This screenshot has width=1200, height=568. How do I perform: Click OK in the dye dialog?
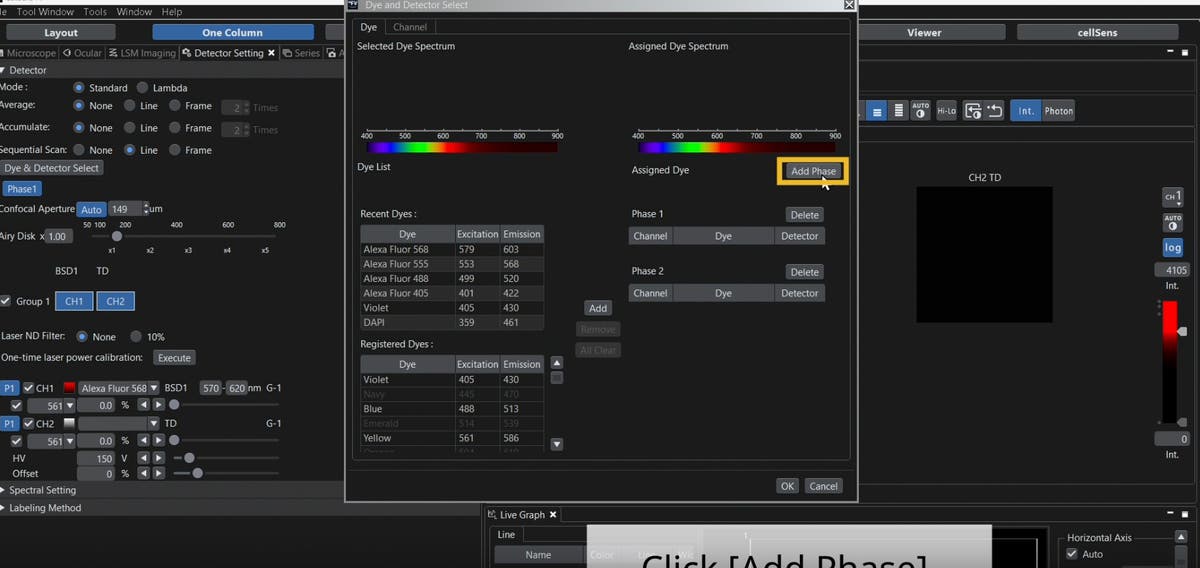coord(787,486)
